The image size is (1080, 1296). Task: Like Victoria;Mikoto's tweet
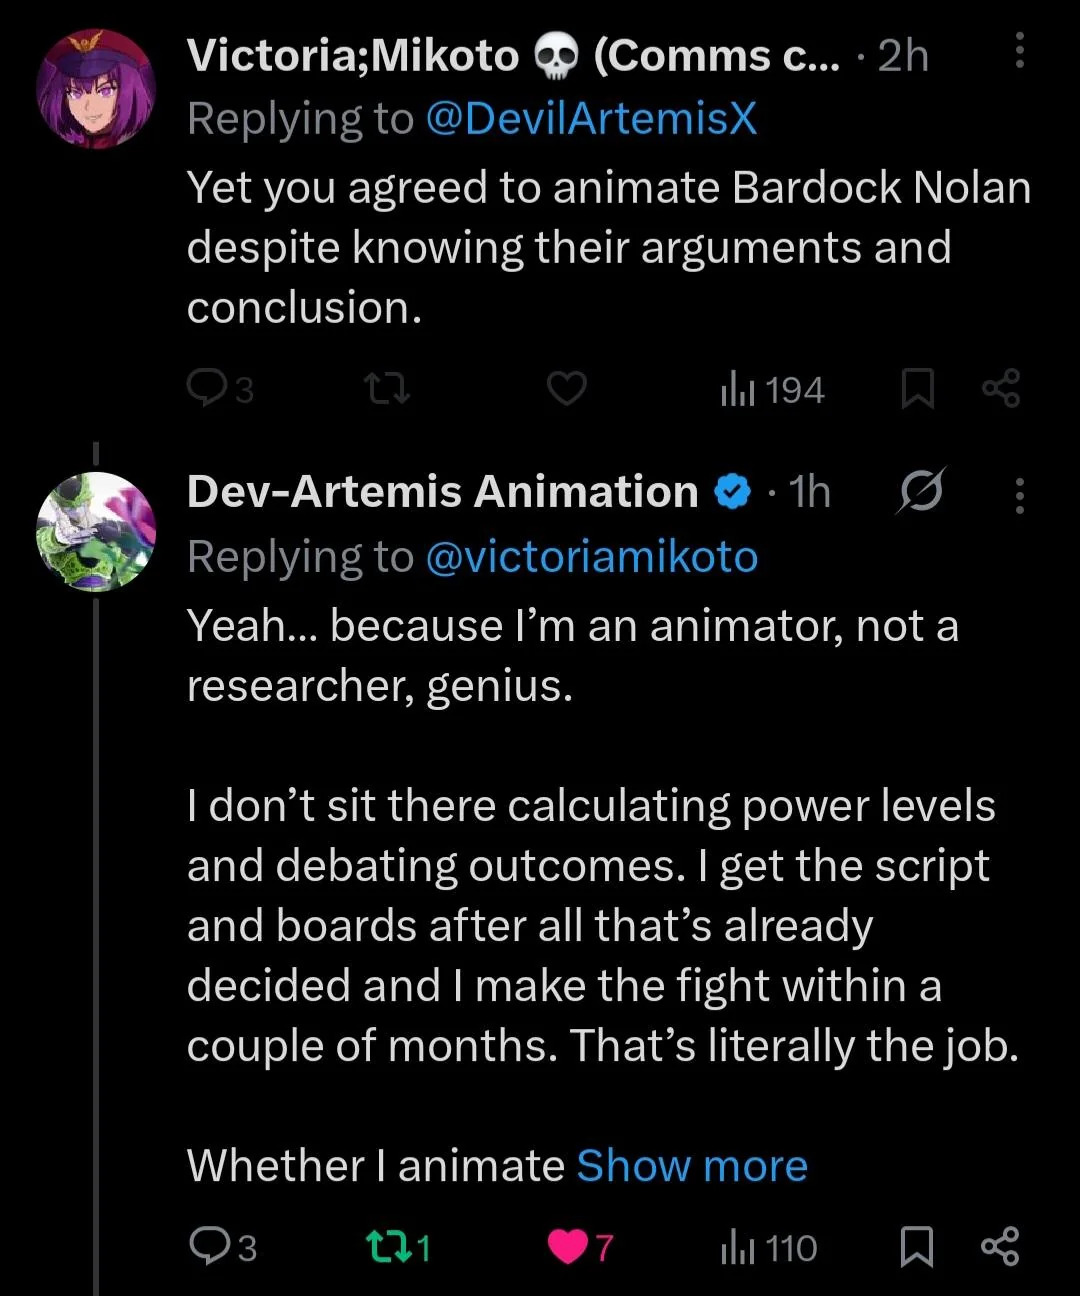[566, 388]
